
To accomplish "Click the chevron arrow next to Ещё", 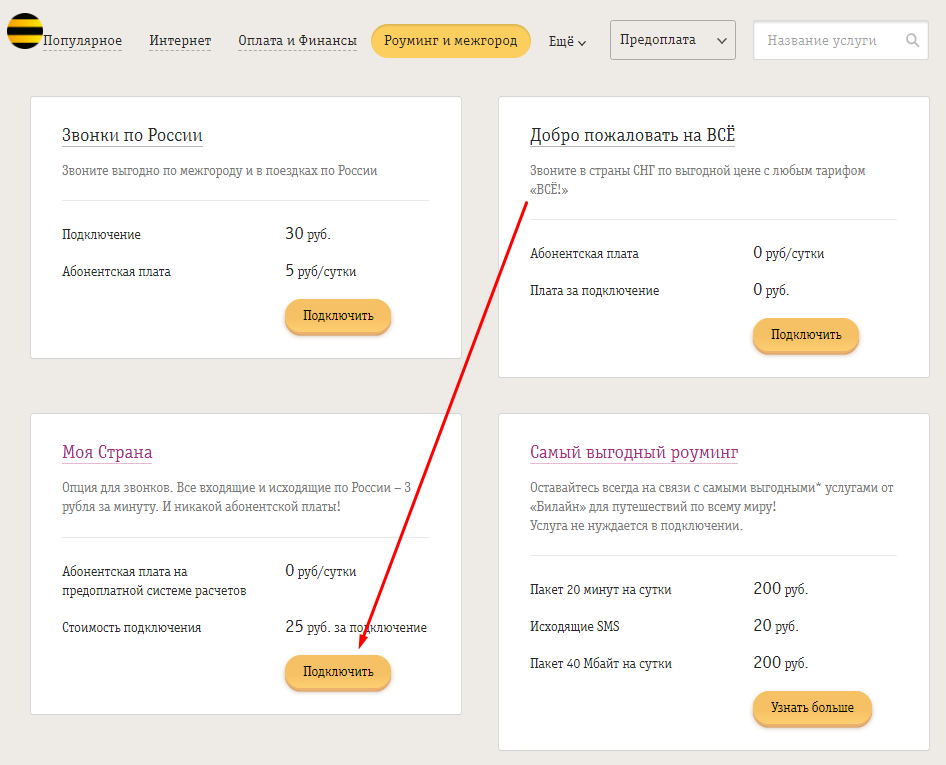I will pos(582,42).
